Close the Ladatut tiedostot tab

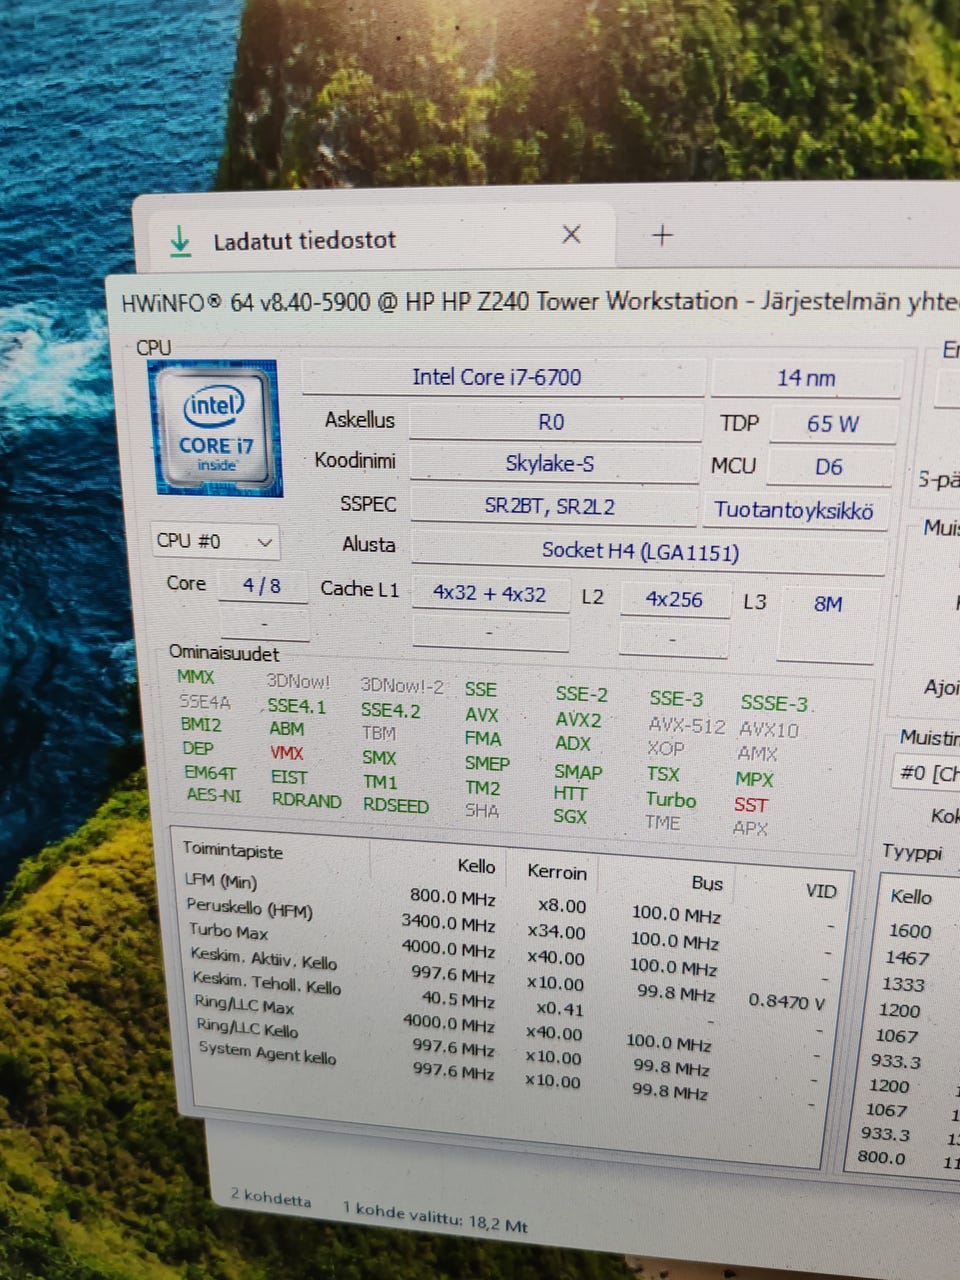point(571,234)
